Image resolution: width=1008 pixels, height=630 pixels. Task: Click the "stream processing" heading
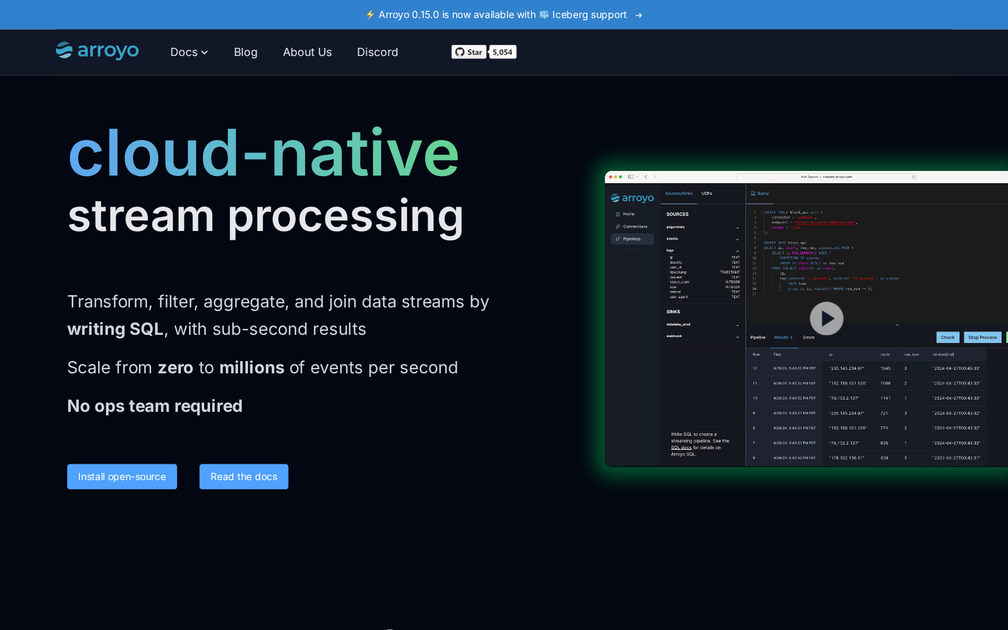point(266,217)
